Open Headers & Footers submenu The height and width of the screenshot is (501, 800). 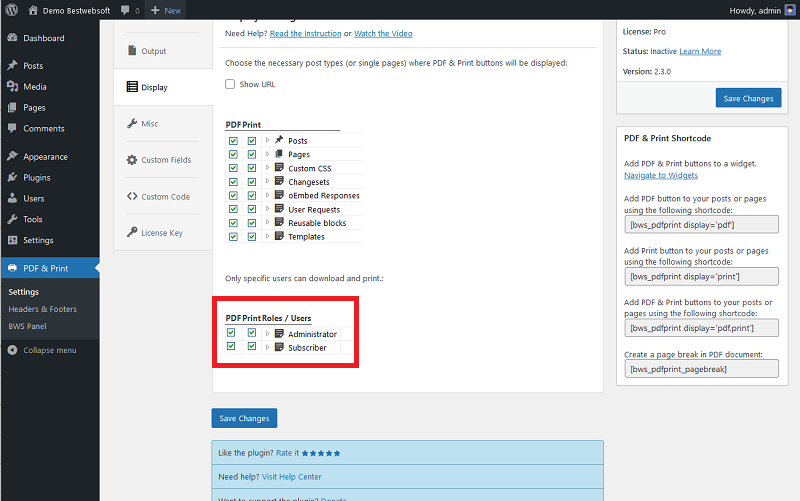click(42, 309)
